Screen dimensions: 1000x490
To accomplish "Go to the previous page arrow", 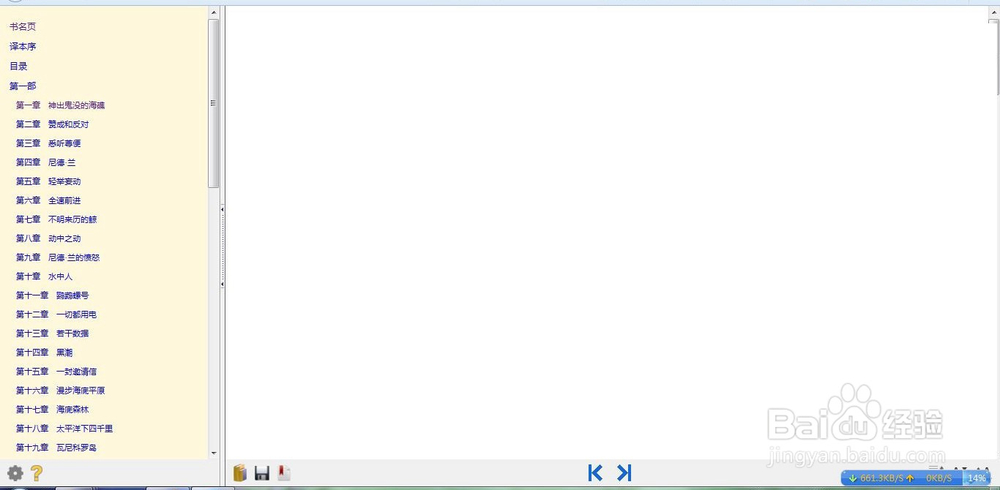I will pyautogui.click(x=594, y=473).
